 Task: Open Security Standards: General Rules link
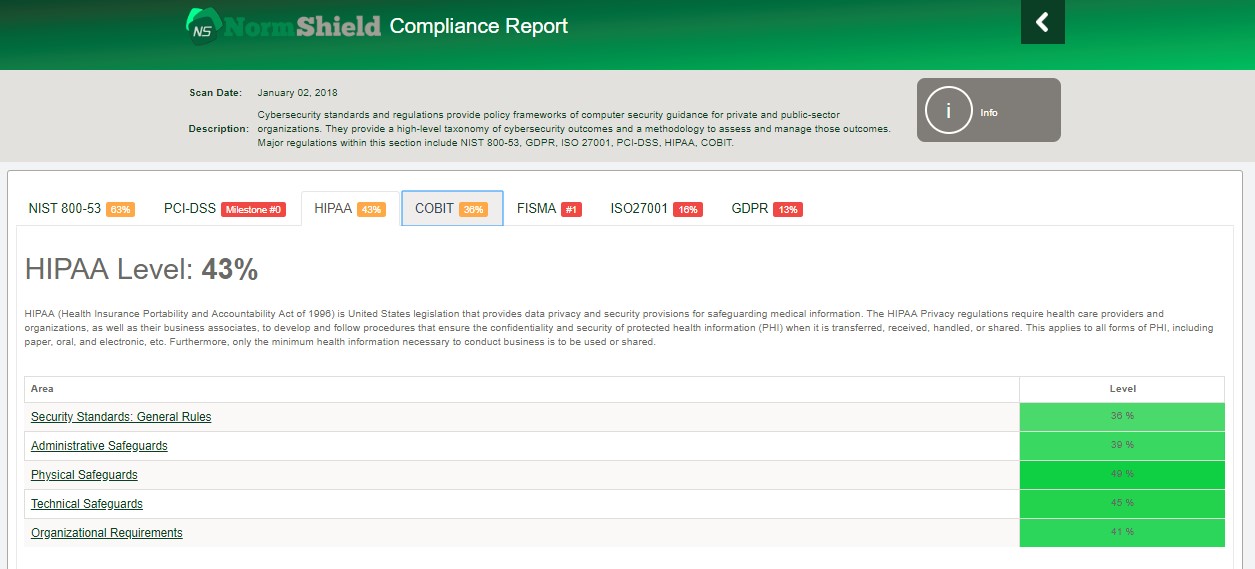pyautogui.click(x=121, y=417)
